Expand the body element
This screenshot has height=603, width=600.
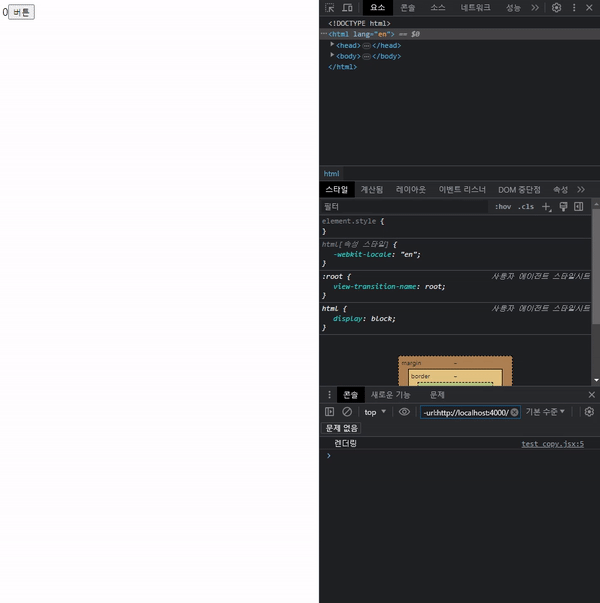point(332,55)
